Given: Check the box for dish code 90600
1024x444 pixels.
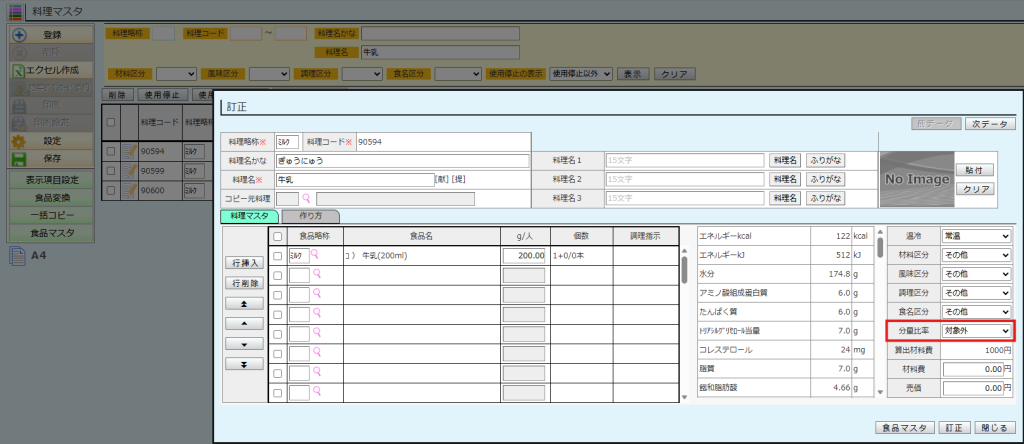Looking at the screenshot, I should click(111, 191).
